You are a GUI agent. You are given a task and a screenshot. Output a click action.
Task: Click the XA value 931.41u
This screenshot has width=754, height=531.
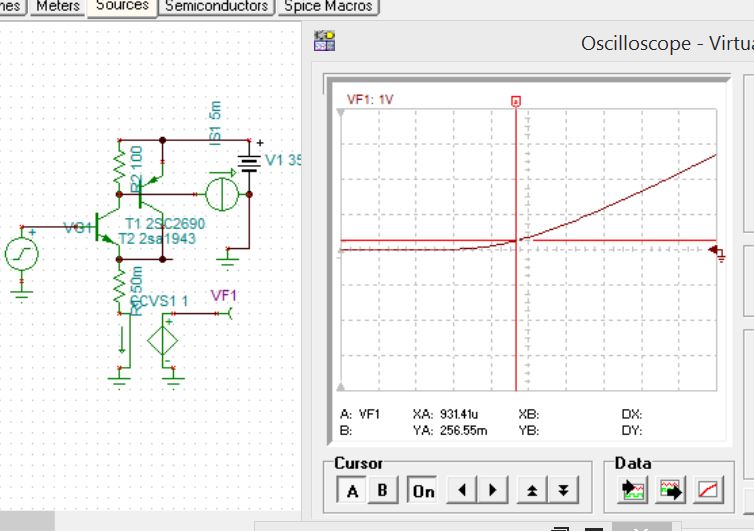[459, 414]
